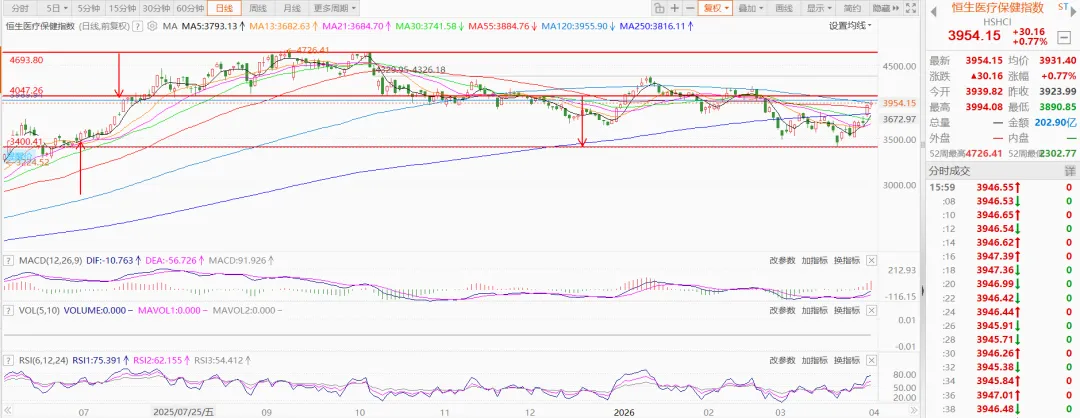Select the 日线 daily chart tab

pyautogui.click(x=225, y=8)
